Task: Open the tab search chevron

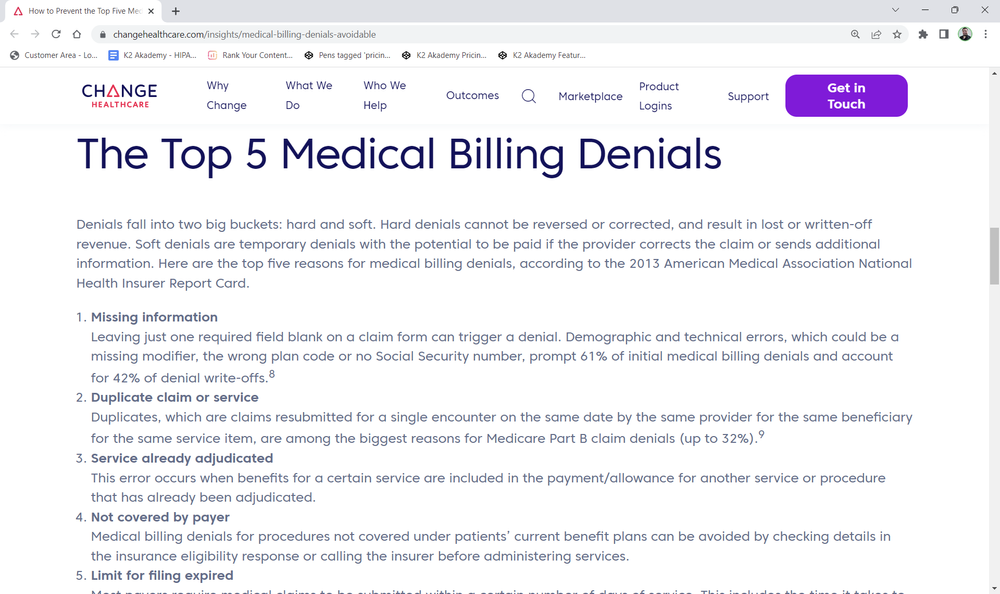Action: [895, 11]
